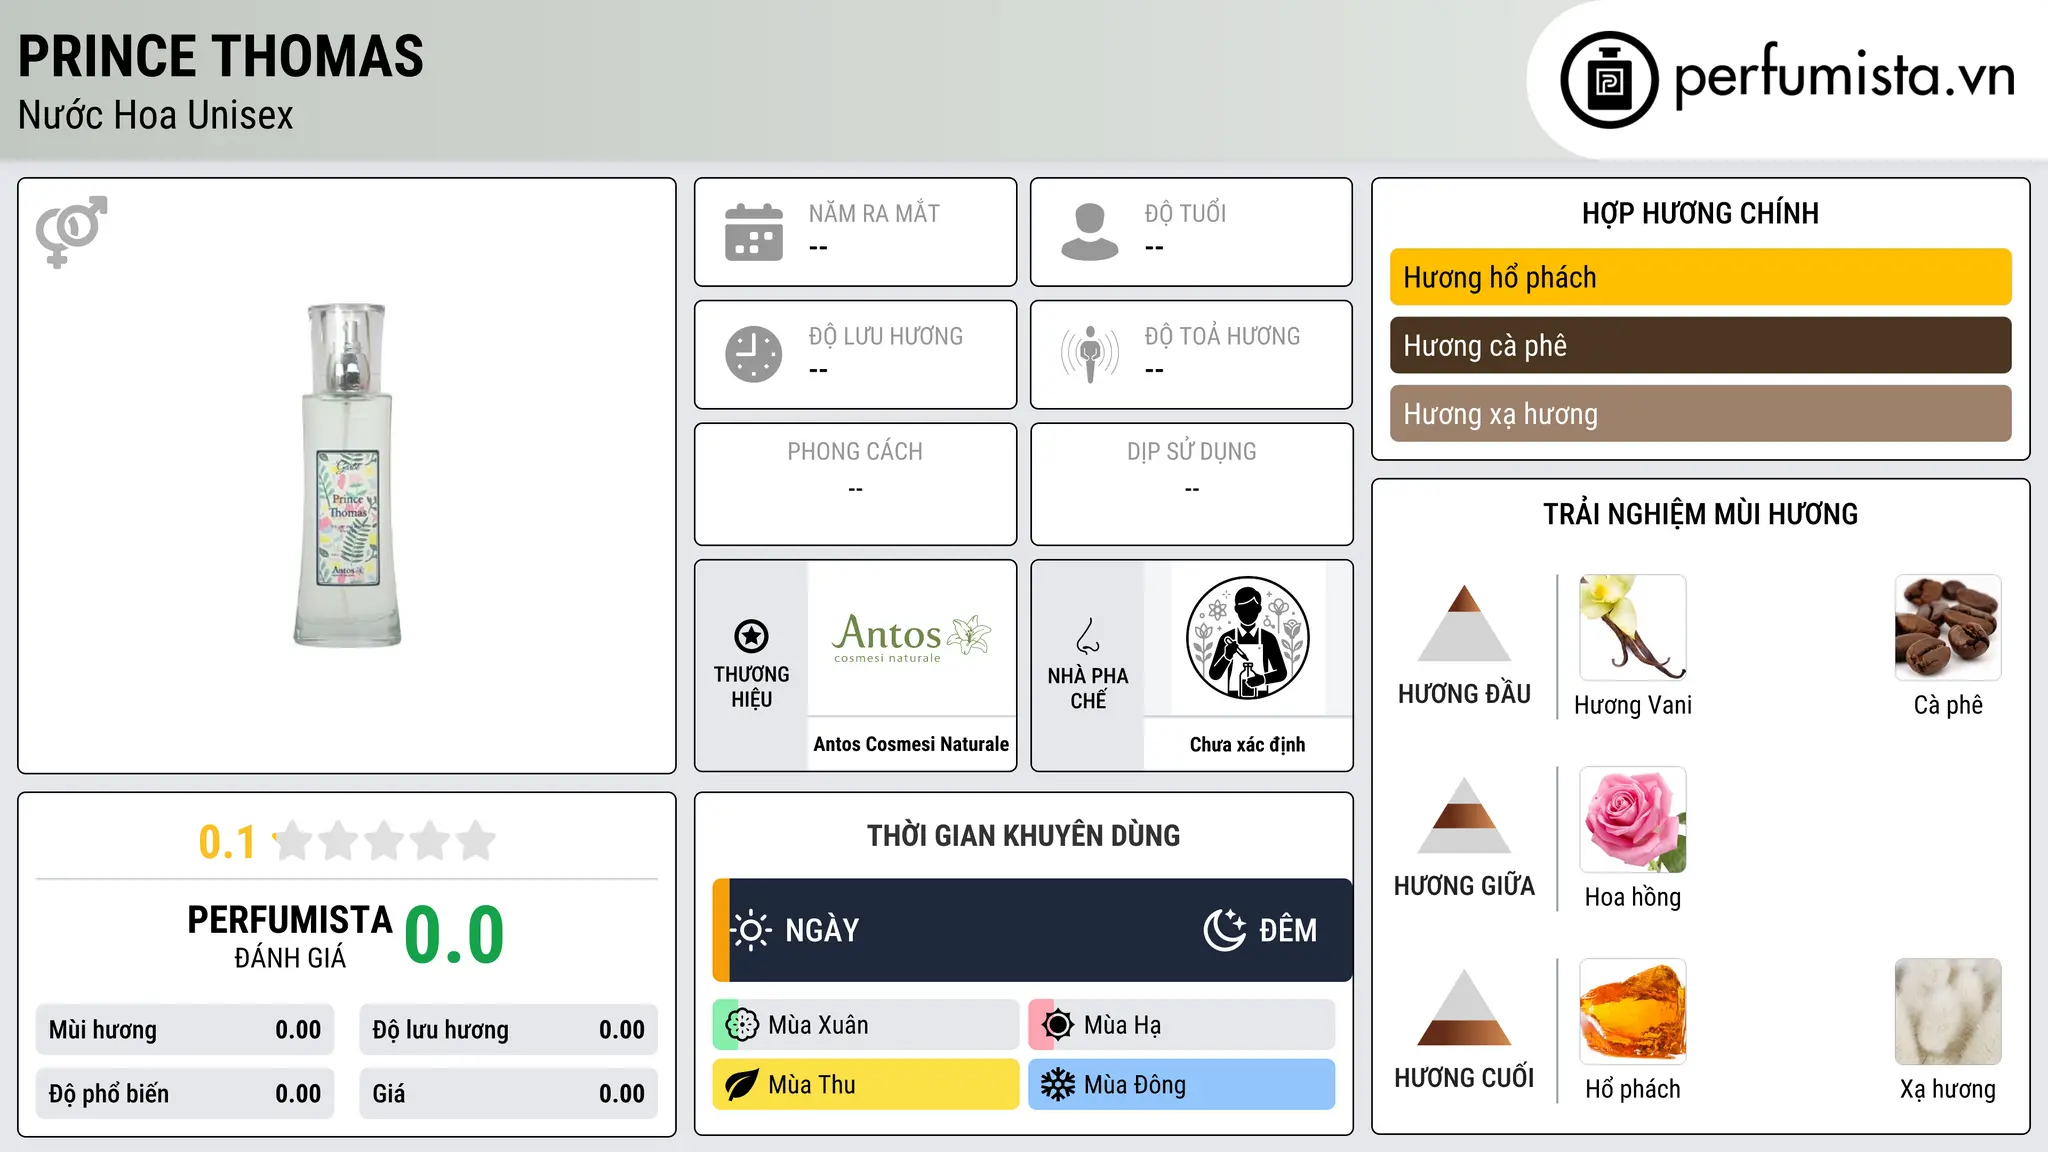Click the unisex gender symbol icon
This screenshot has height=1152, width=2048.
point(71,232)
